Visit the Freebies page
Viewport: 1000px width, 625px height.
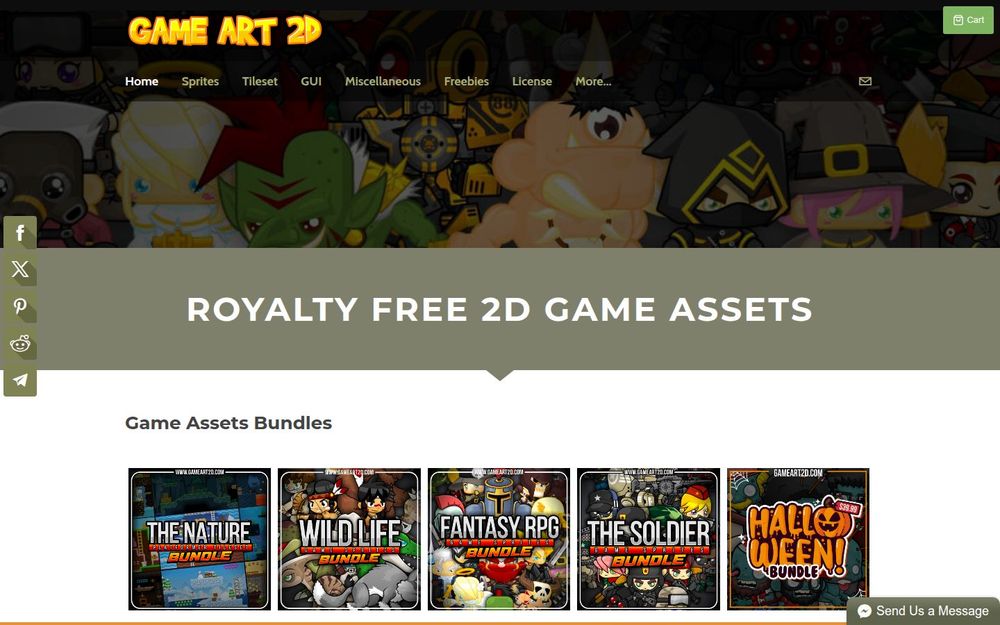[x=466, y=81]
